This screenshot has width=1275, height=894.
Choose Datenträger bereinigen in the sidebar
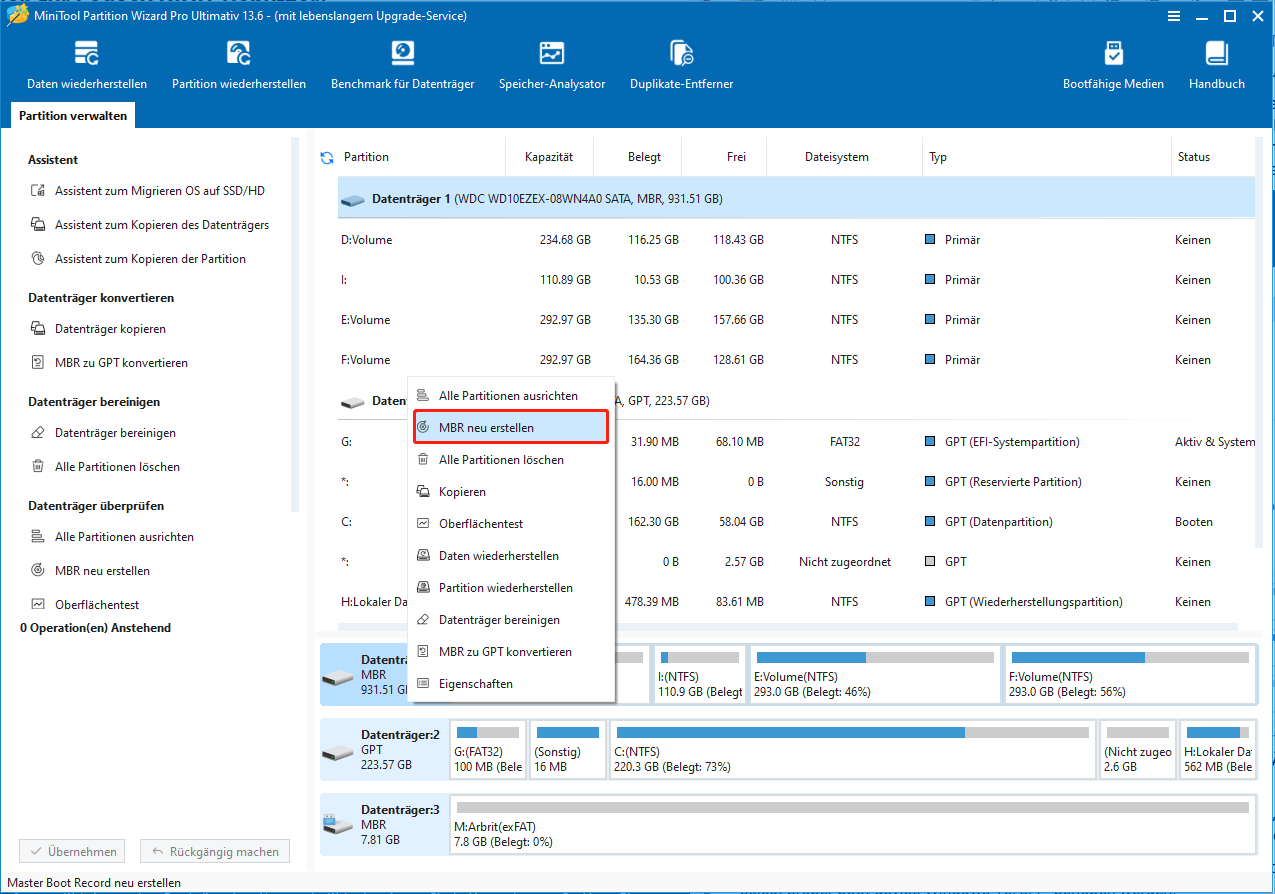103,433
